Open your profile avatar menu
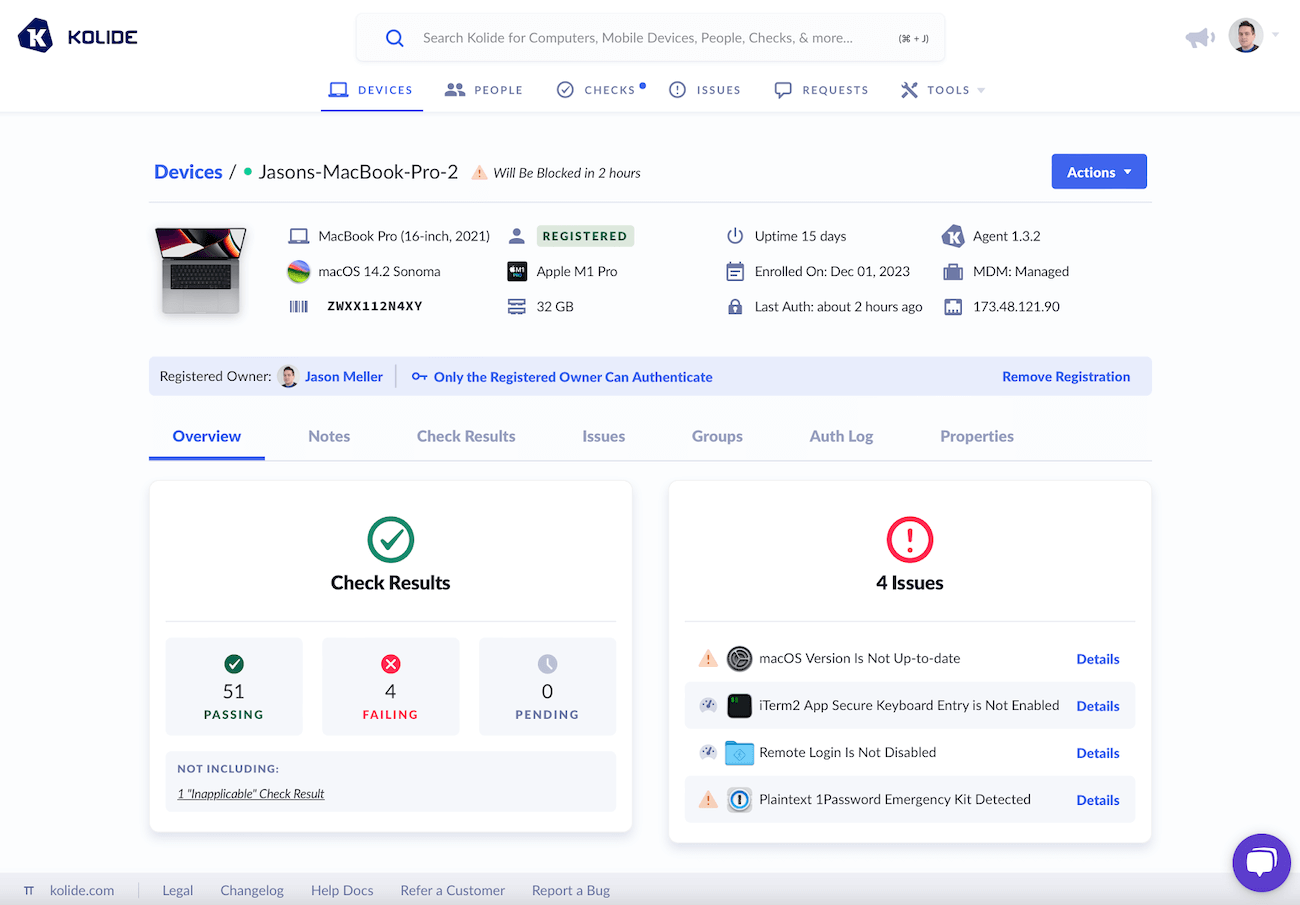 click(x=1245, y=35)
